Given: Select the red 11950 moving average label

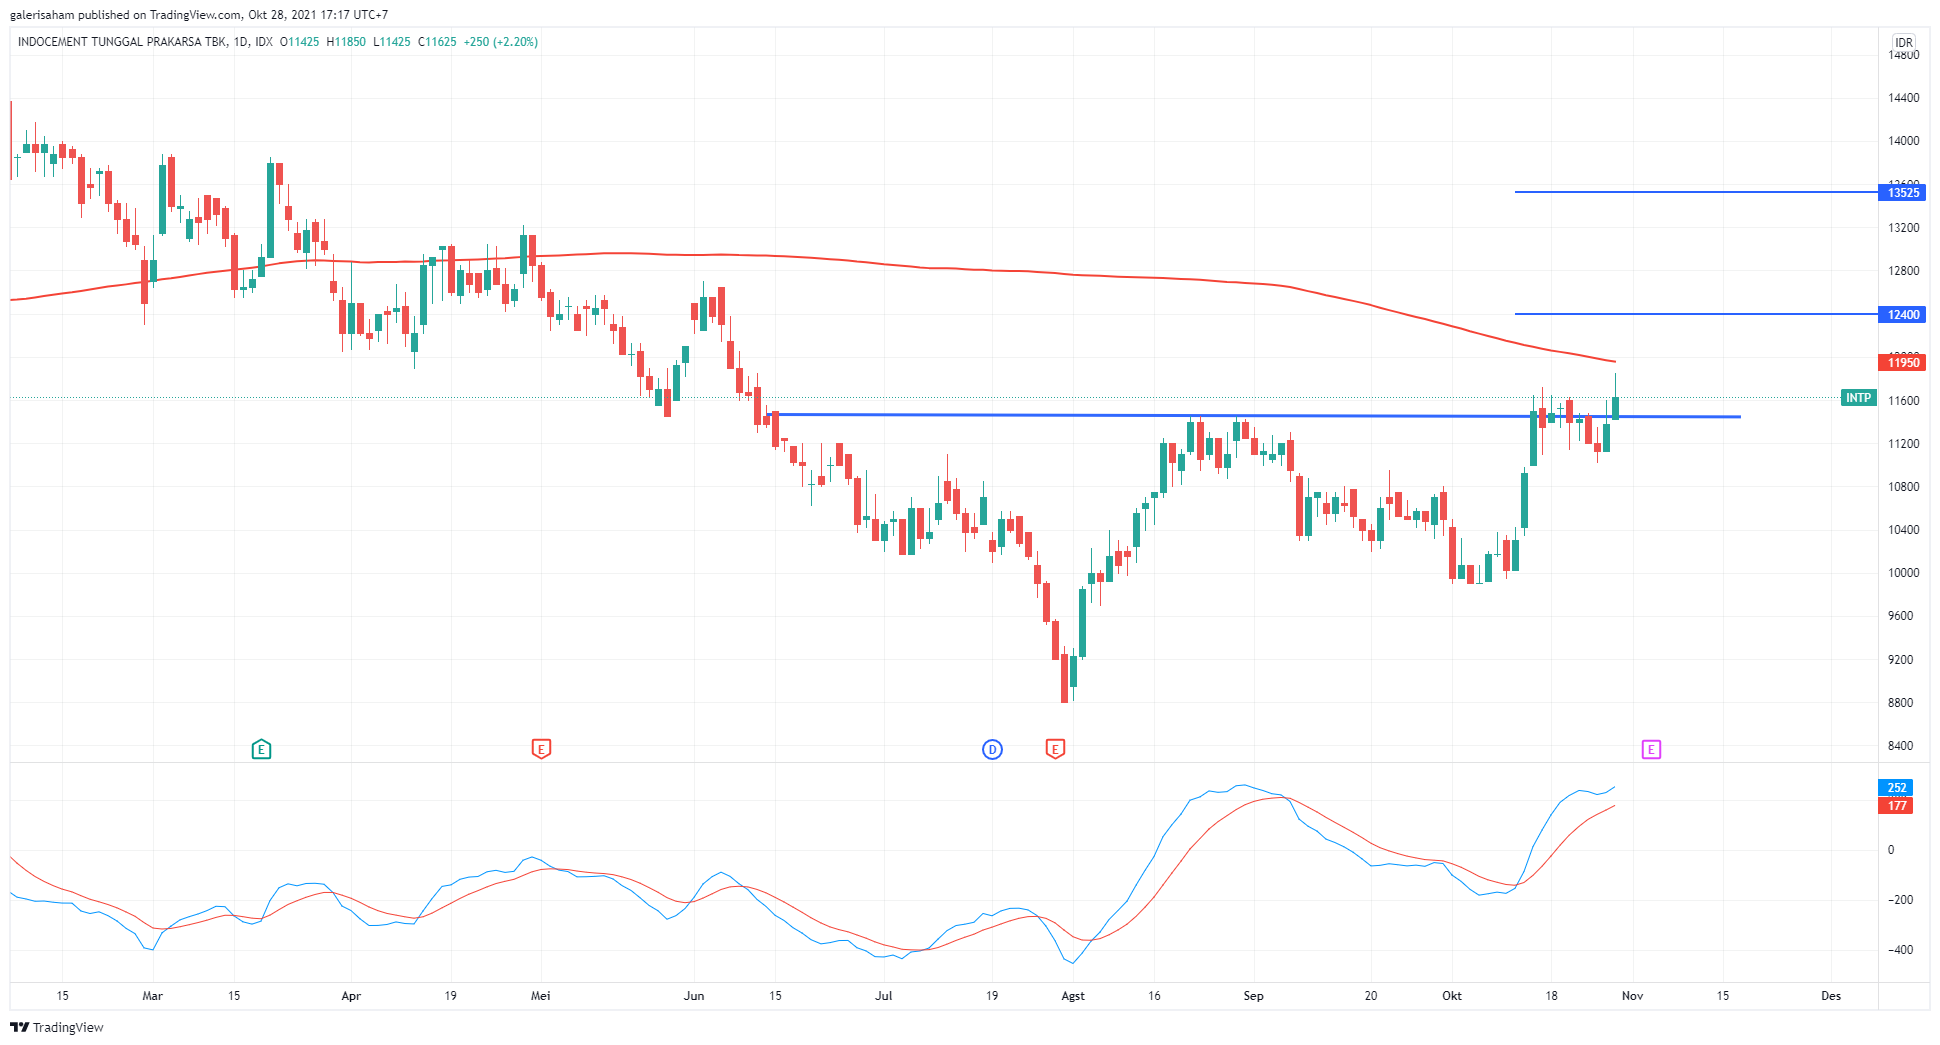Looking at the screenshot, I should pos(1902,362).
